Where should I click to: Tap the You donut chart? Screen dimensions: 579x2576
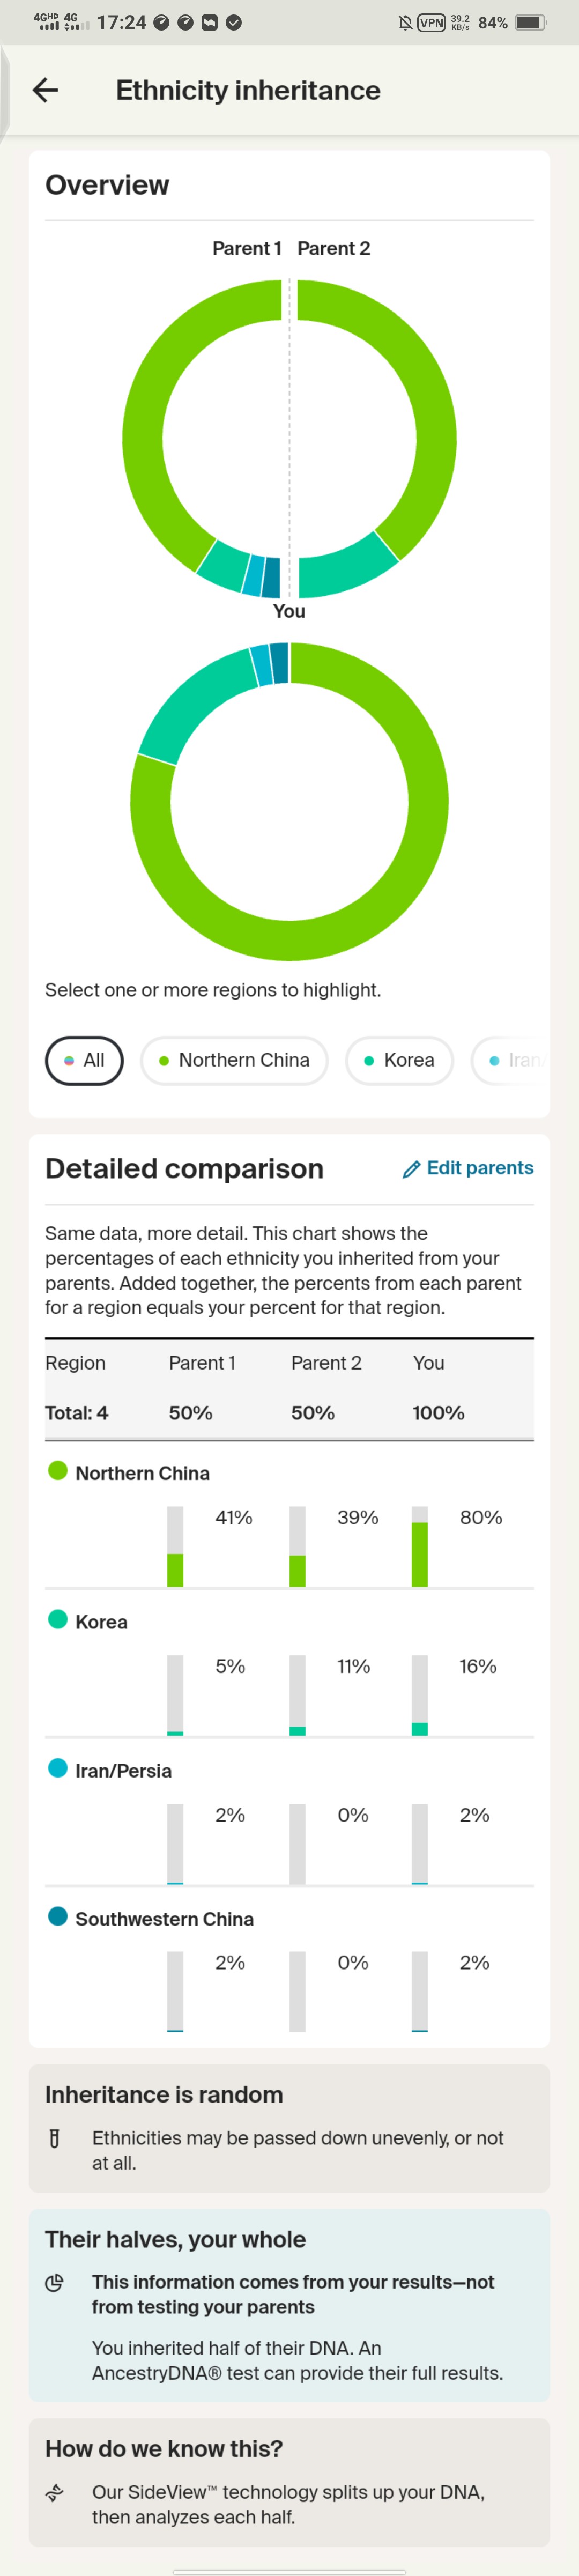(x=289, y=801)
